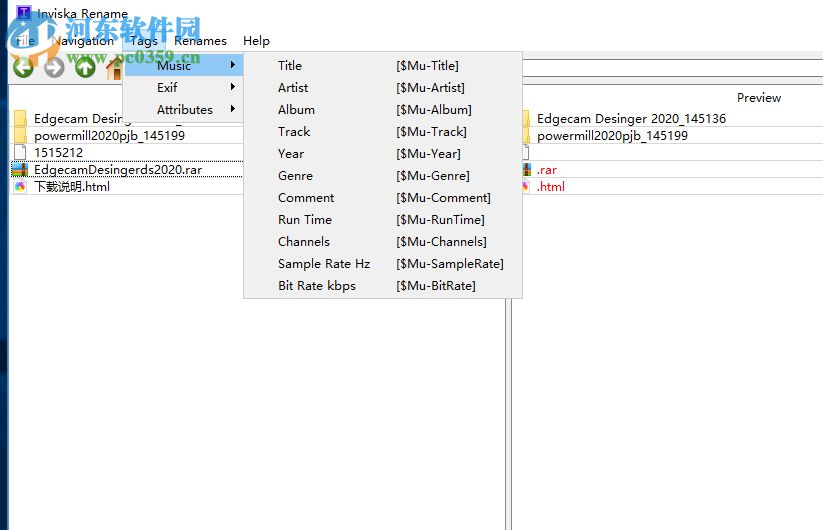Open the Help menu
823x530 pixels.
click(256, 41)
